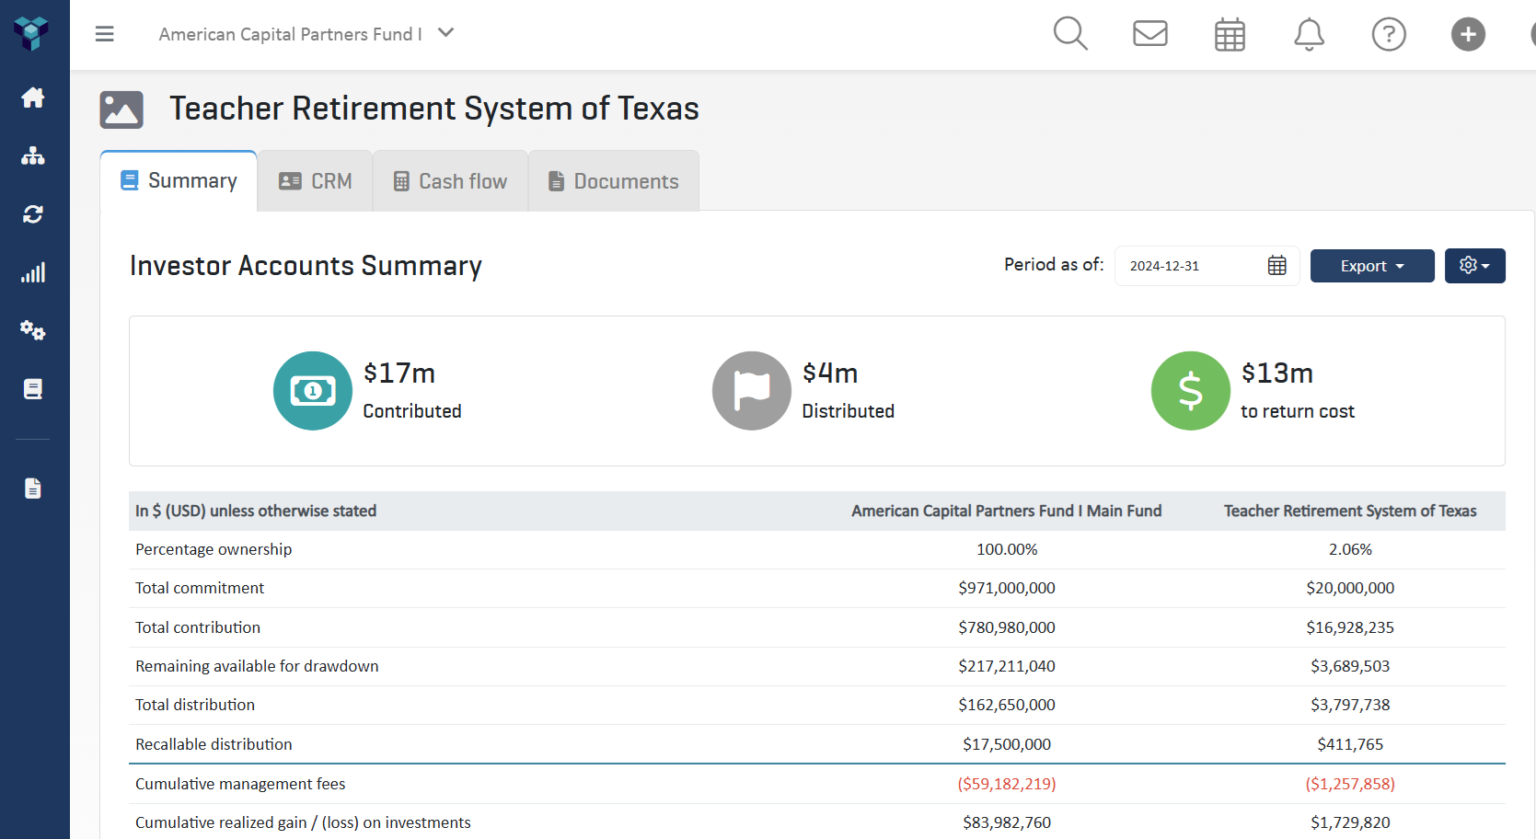The width and height of the screenshot is (1536, 839).
Task: Open the bar chart sidebar icon
Action: (x=33, y=273)
